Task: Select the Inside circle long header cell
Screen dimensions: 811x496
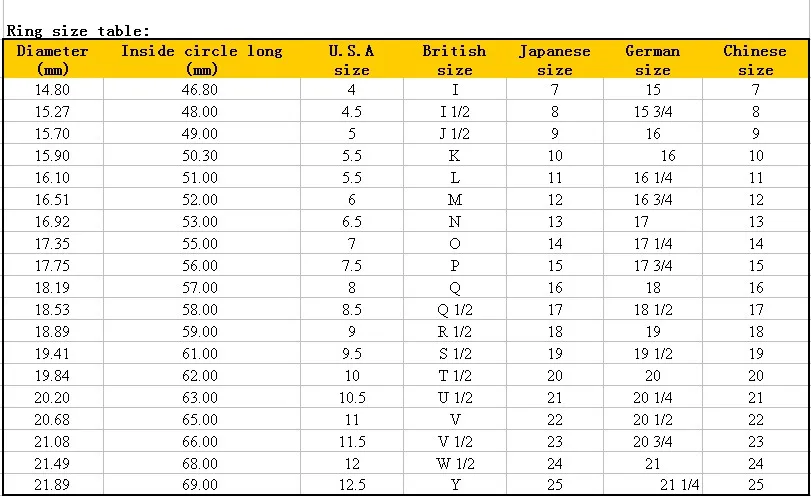Action: (x=202, y=60)
